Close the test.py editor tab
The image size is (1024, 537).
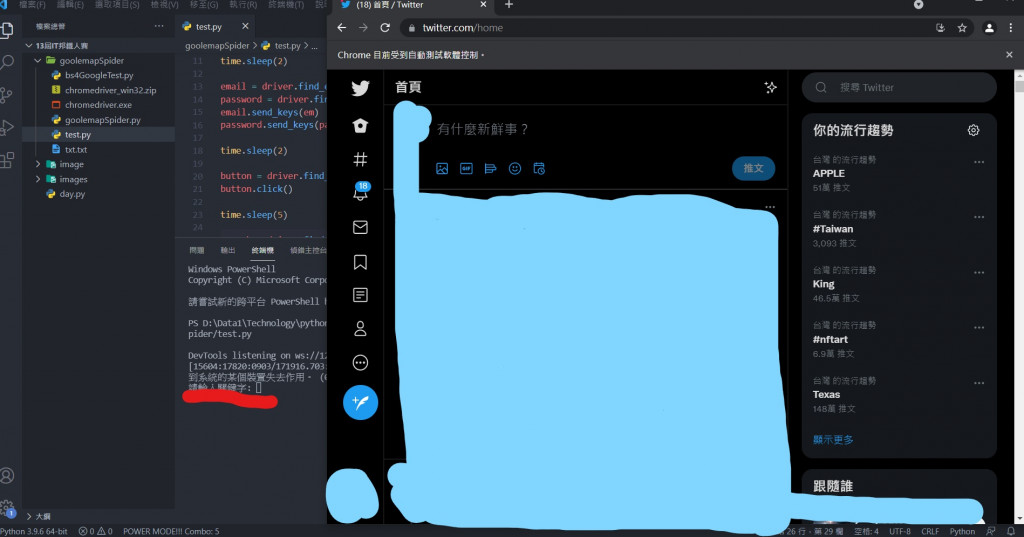point(245,26)
